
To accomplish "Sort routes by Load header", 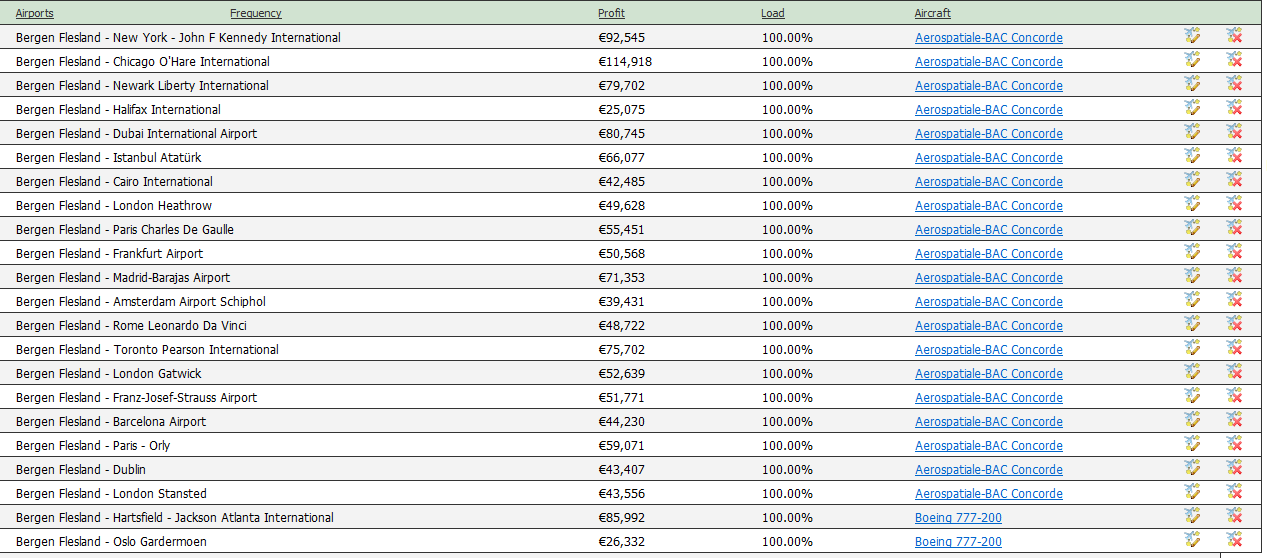I will click(773, 13).
